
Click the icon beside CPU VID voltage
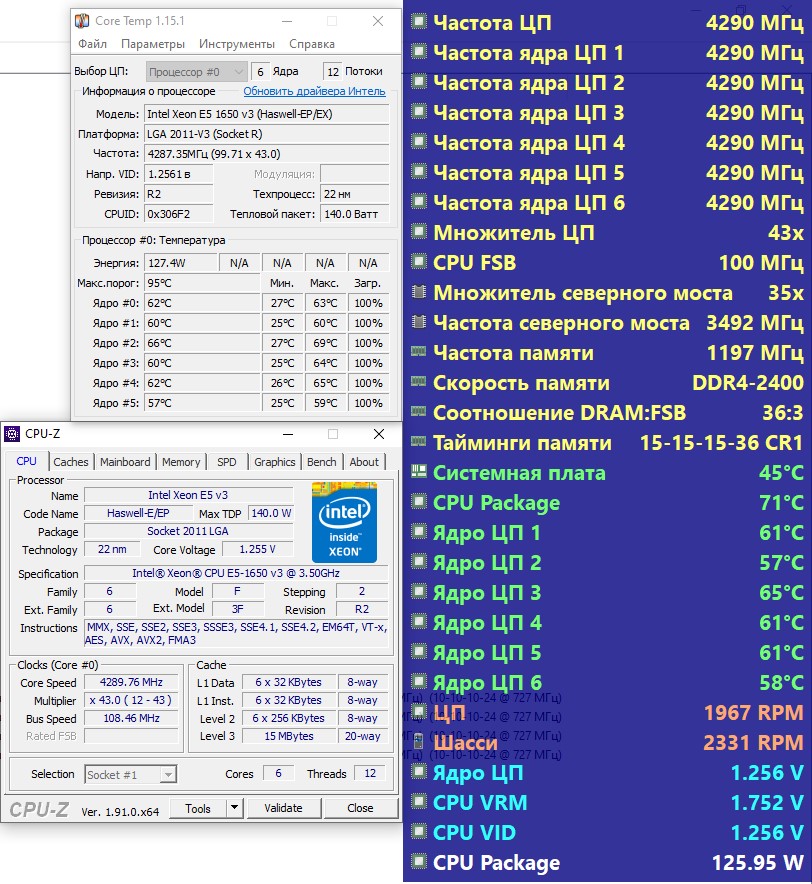pos(418,832)
